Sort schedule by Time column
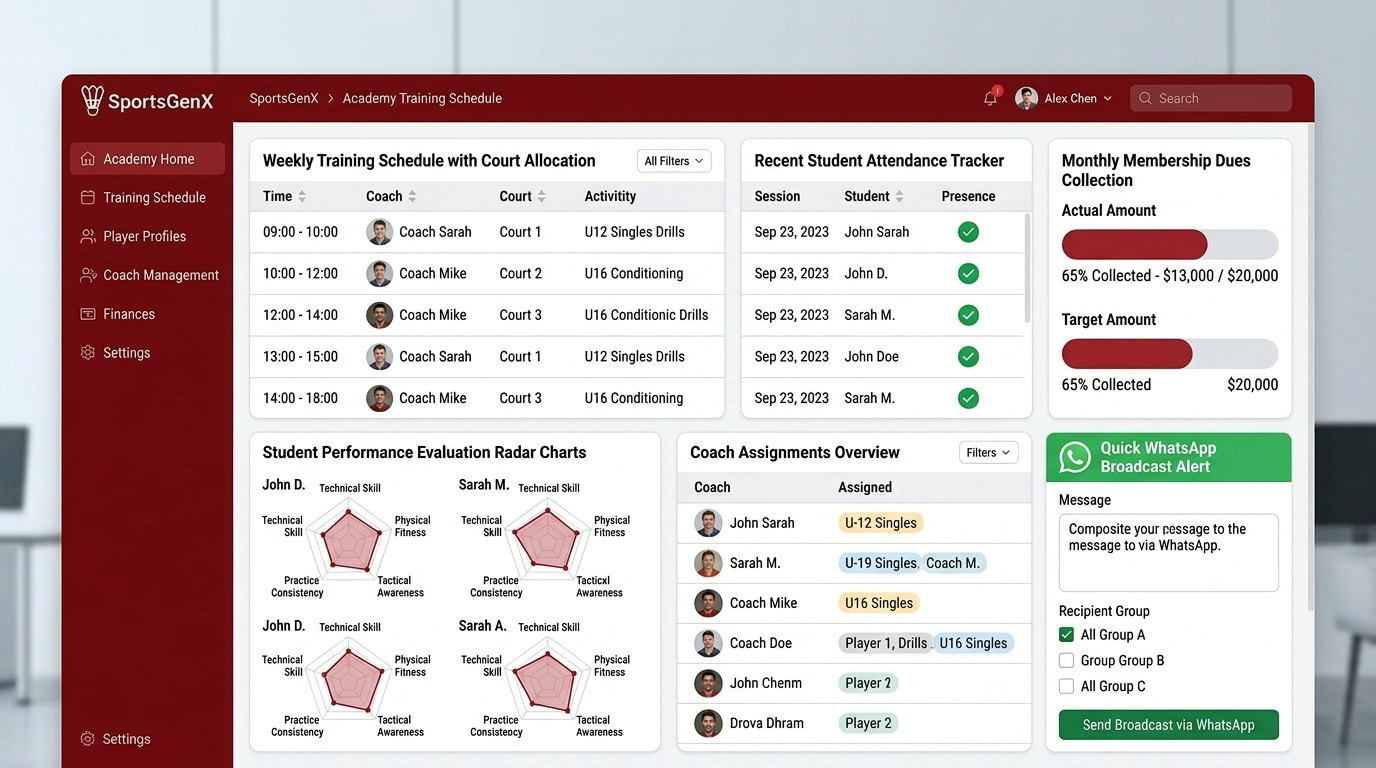 coord(302,197)
